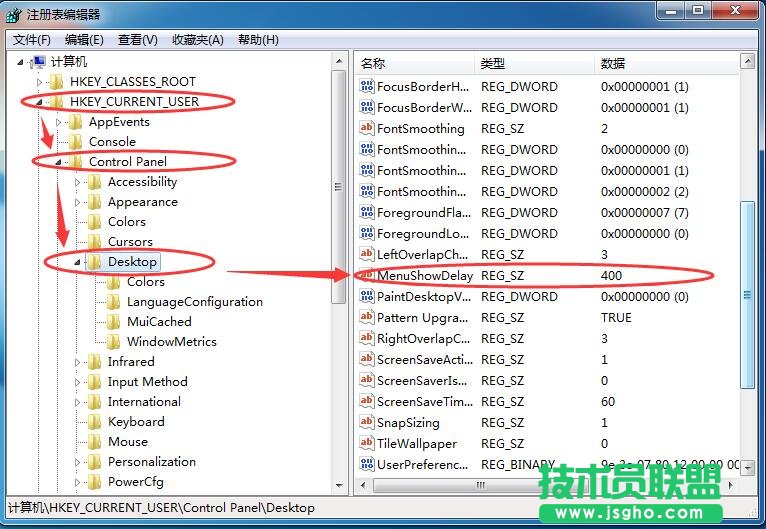
Task: Expand the HKEY_CLASSES_ROOT key
Action: 40,82
